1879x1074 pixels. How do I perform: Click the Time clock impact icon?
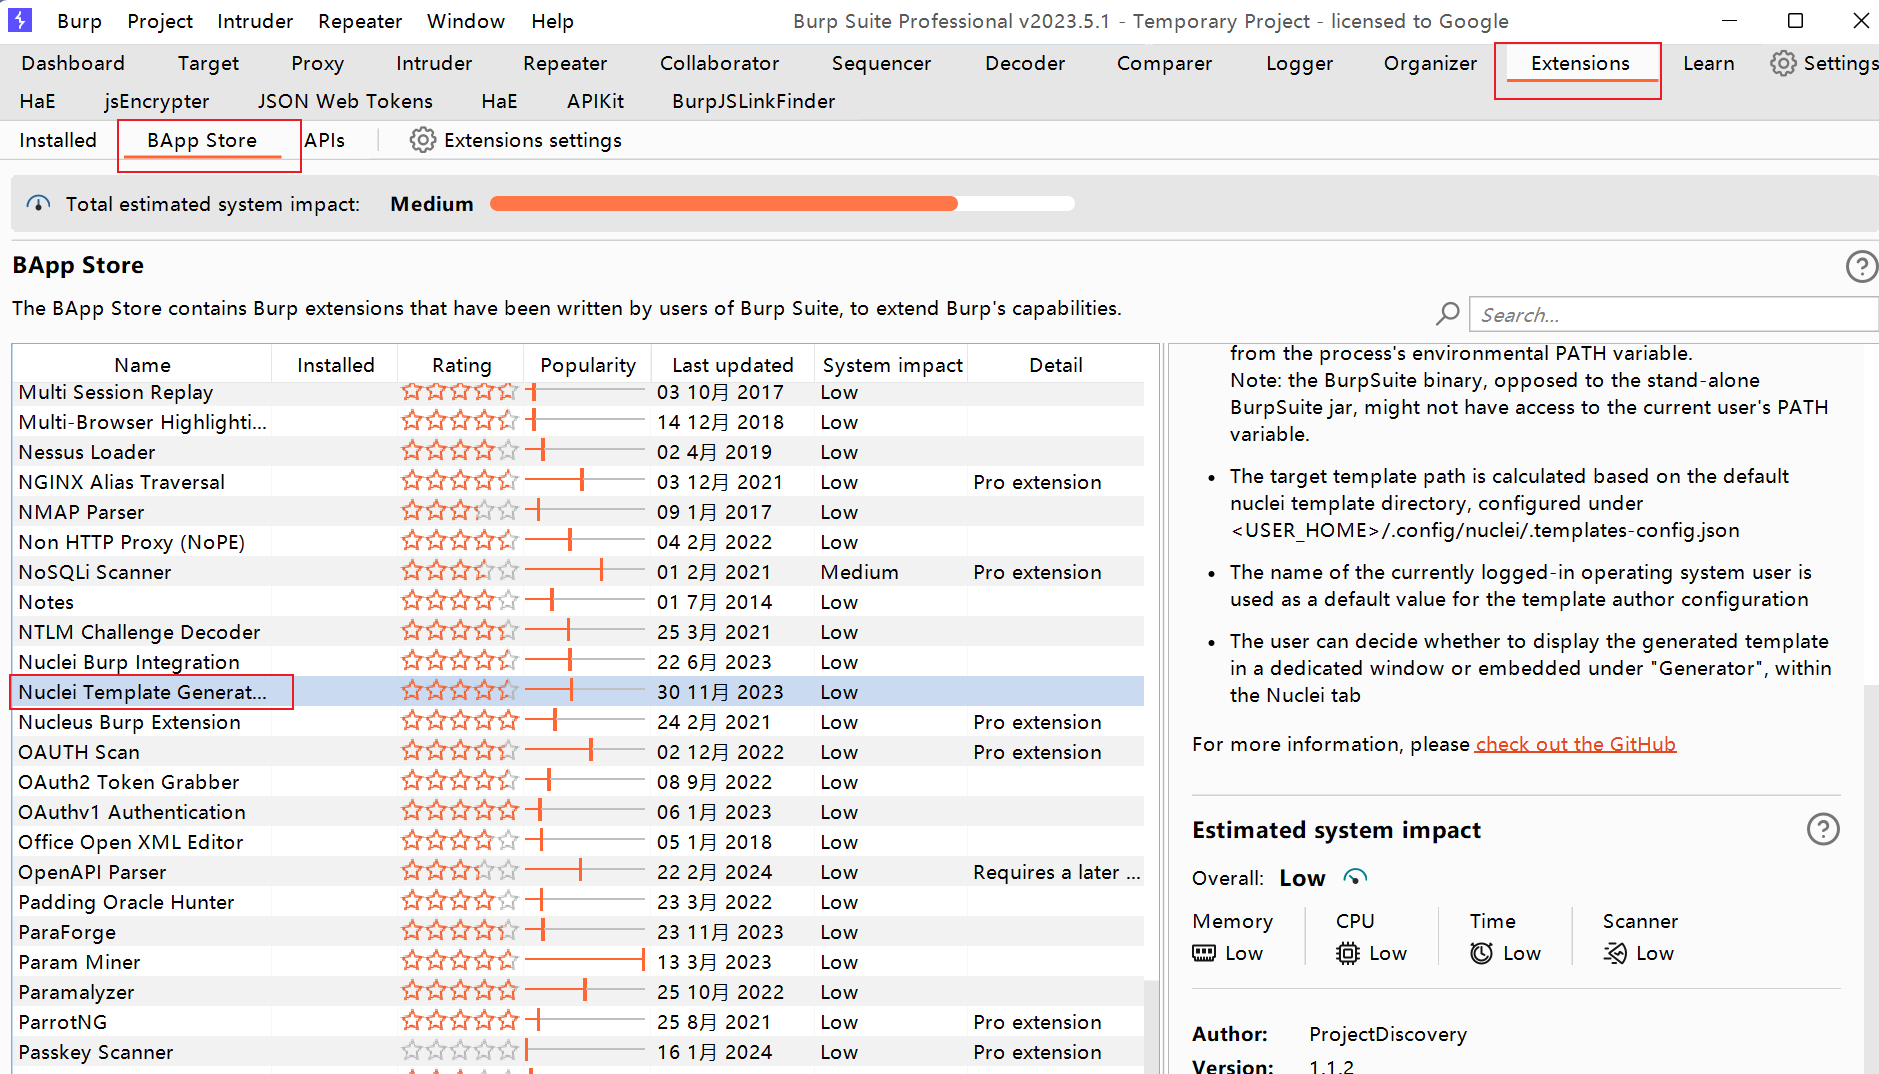point(1481,953)
